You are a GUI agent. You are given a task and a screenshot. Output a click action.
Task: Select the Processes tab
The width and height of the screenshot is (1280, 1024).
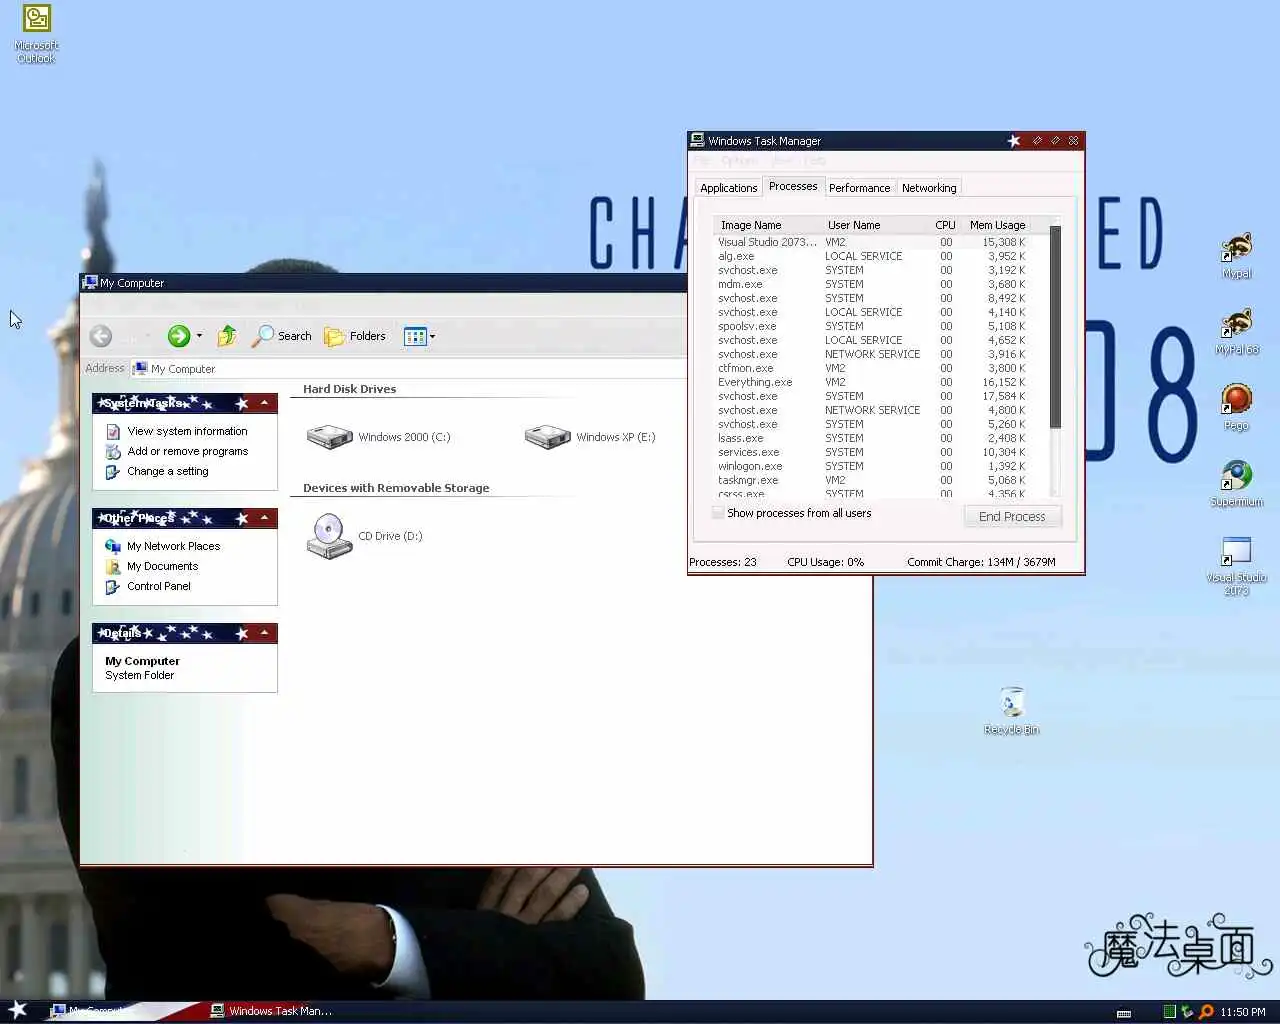[793, 186]
